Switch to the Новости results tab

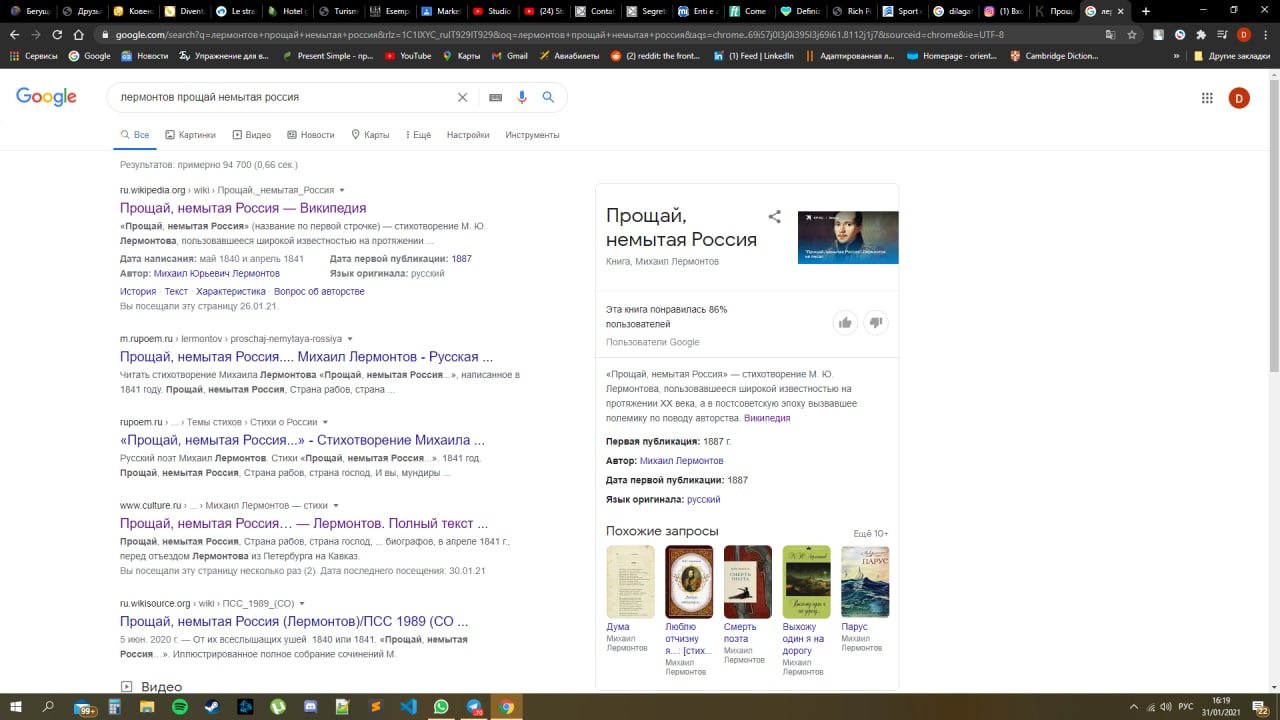coord(311,134)
